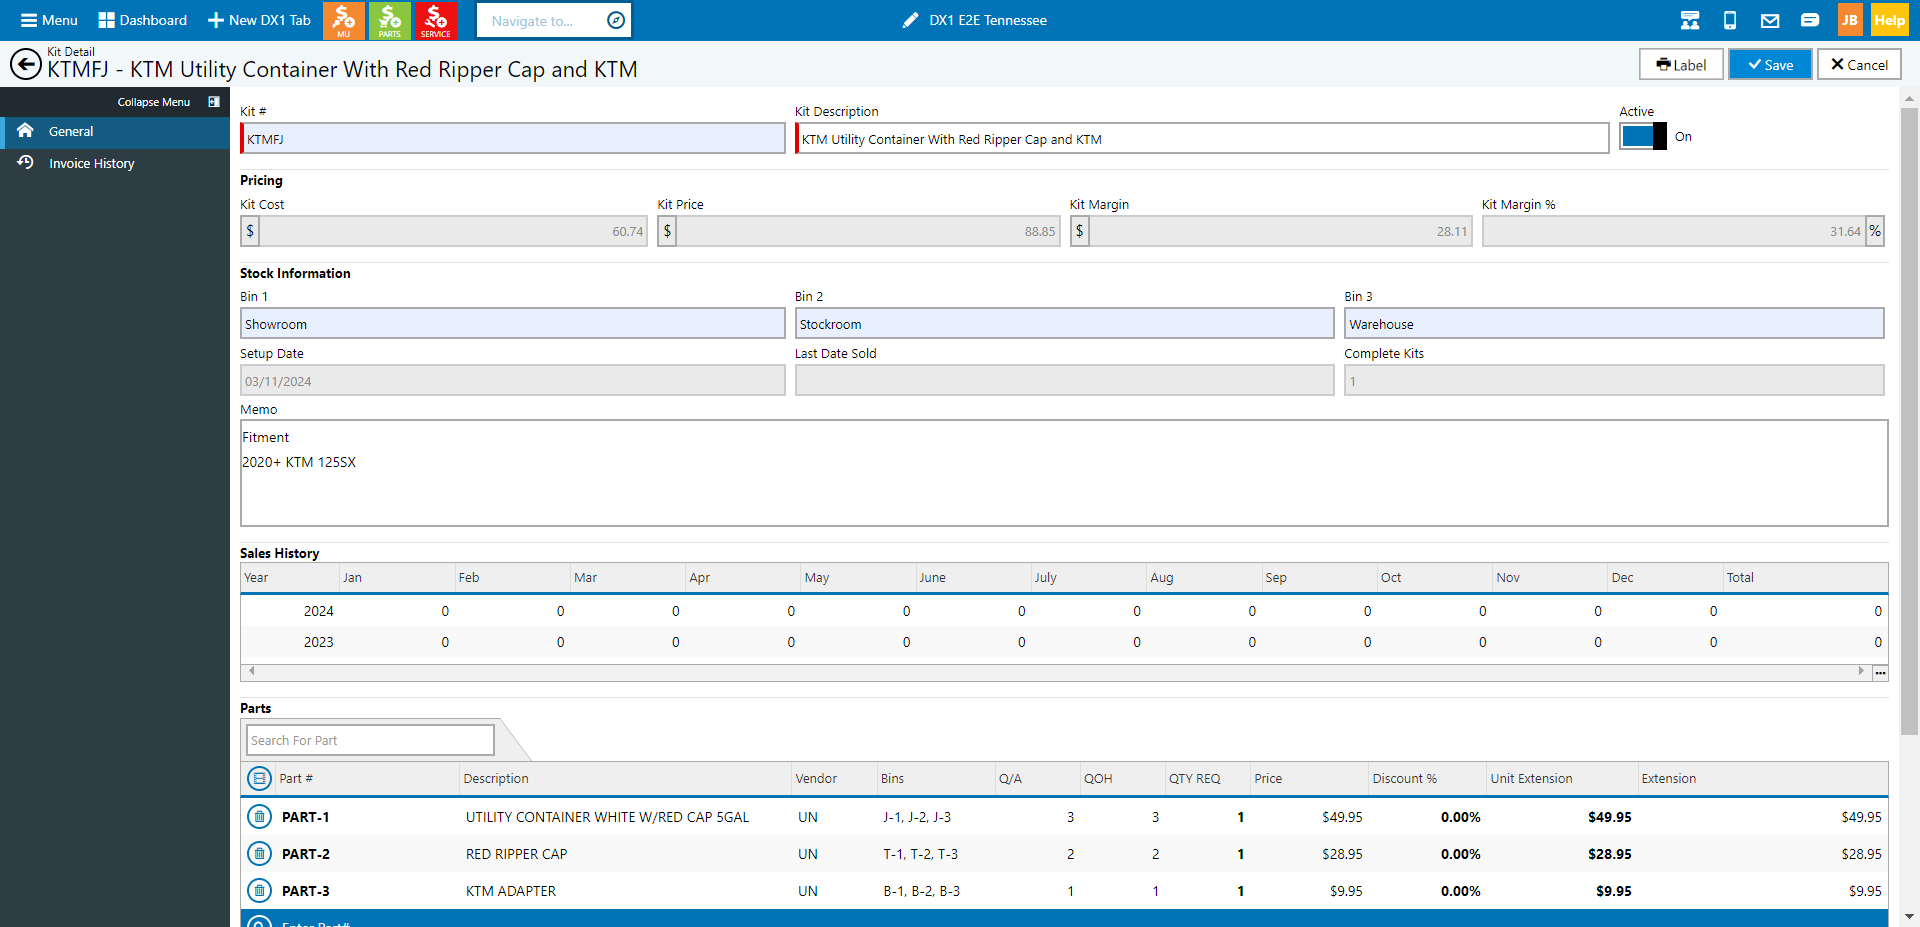Open a New DX1 Tab
The image size is (1920, 927).
tap(259, 20)
